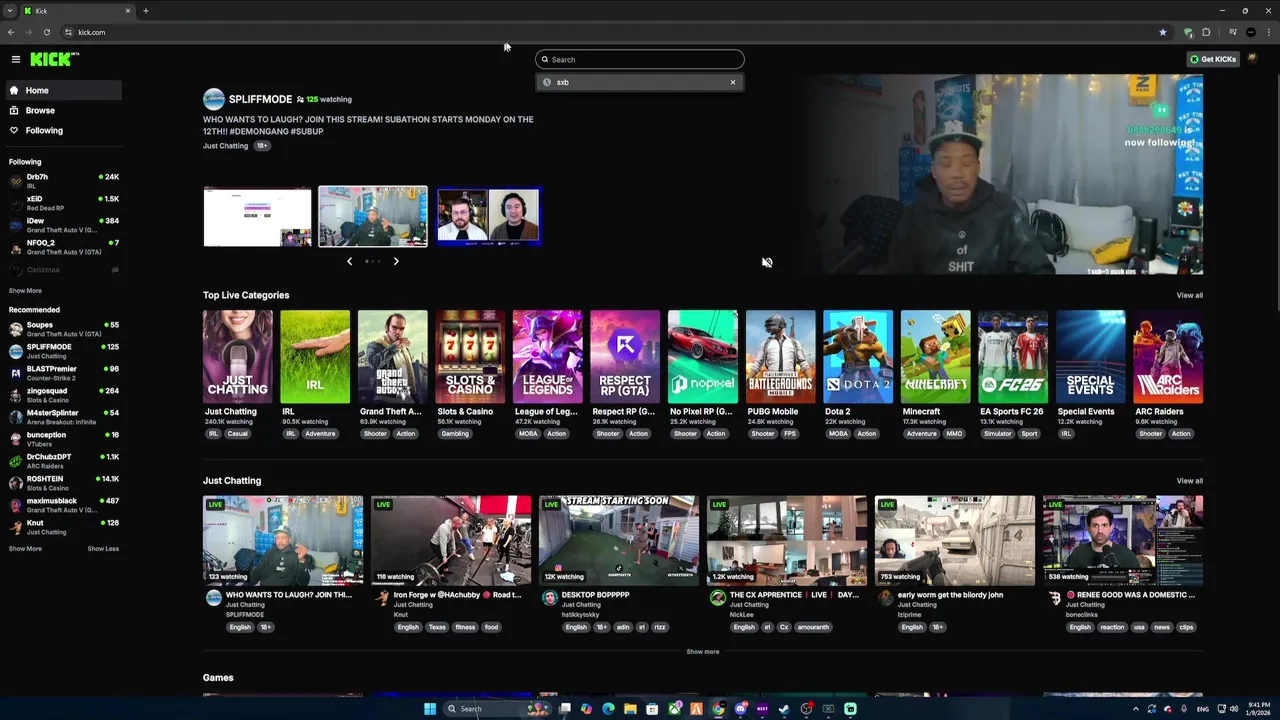Go to Home in the sidebar
Screen dimensions: 1280x720
63,90
